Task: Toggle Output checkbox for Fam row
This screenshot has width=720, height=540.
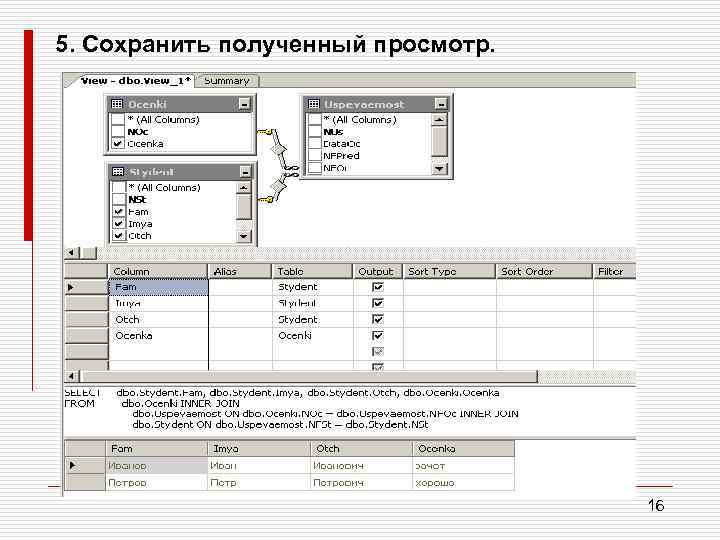Action: pos(378,287)
